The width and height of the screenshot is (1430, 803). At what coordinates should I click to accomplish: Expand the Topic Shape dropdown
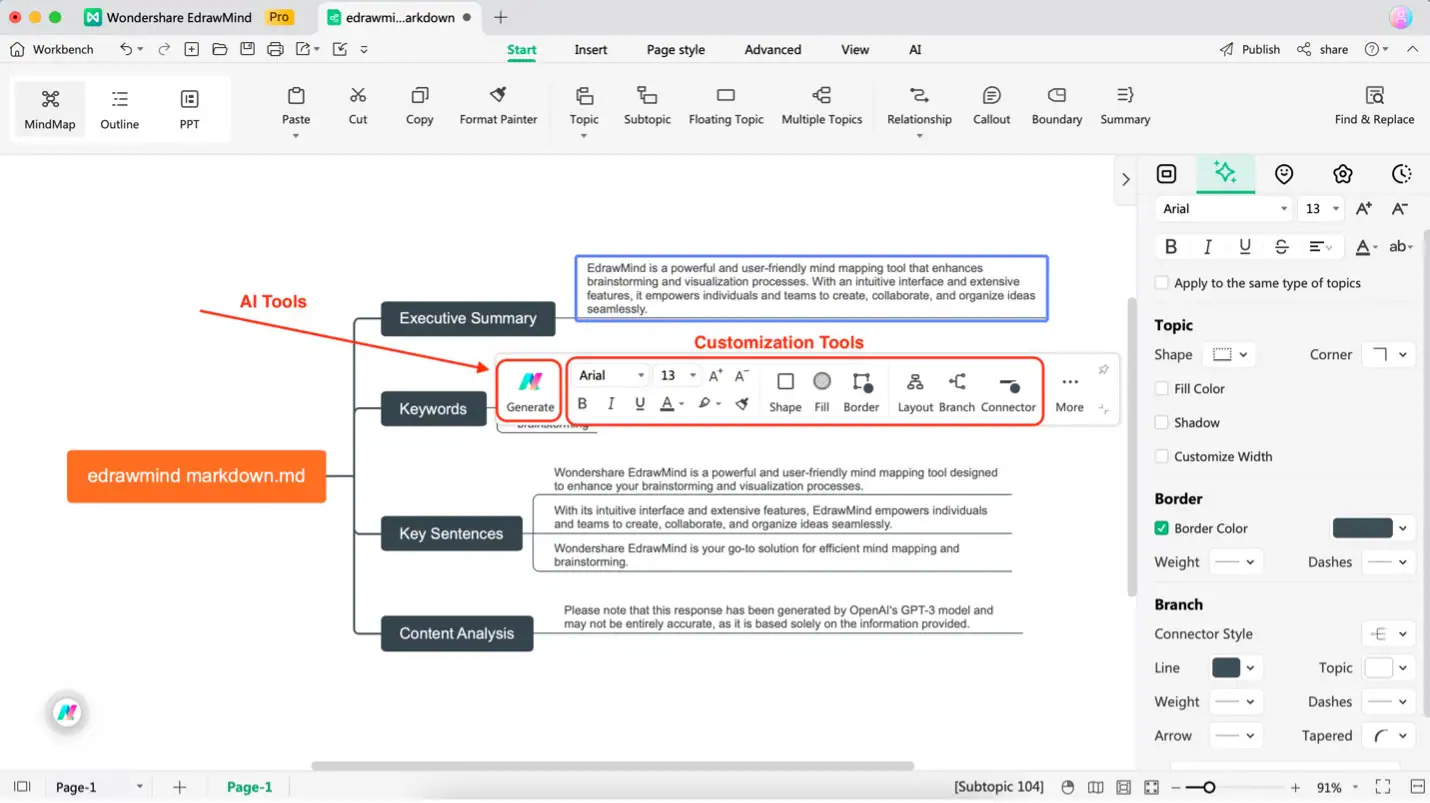(x=1230, y=355)
